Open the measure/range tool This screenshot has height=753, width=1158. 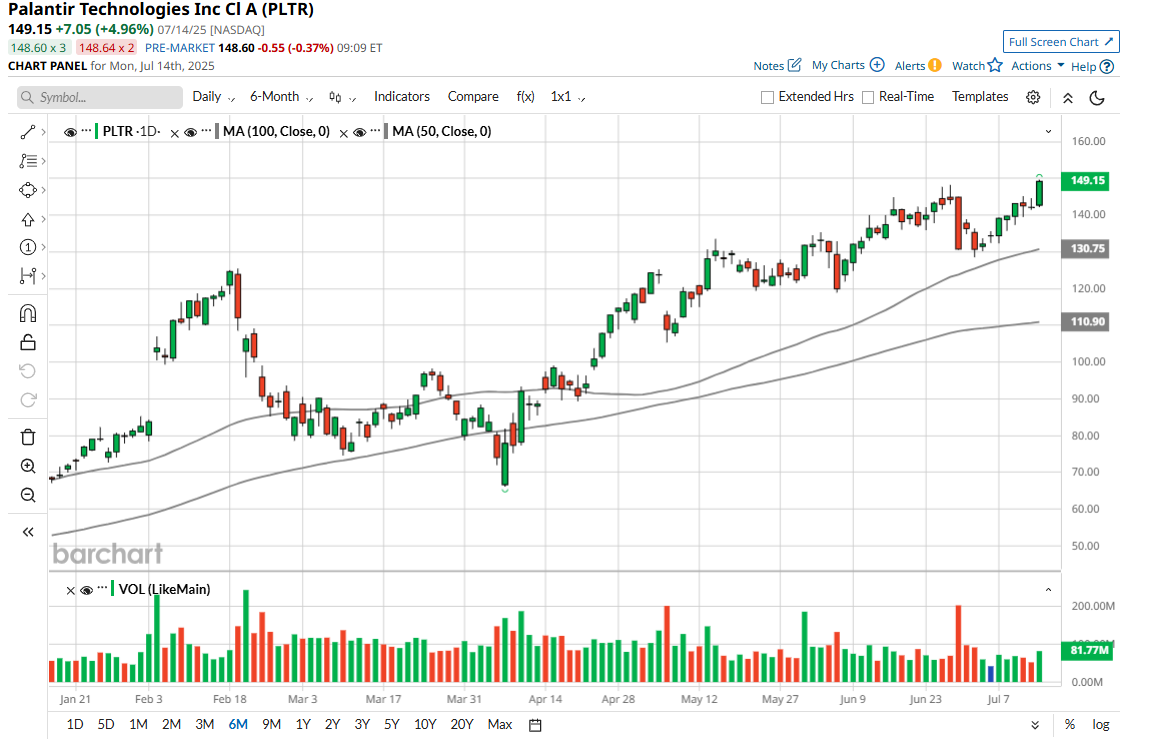27,276
